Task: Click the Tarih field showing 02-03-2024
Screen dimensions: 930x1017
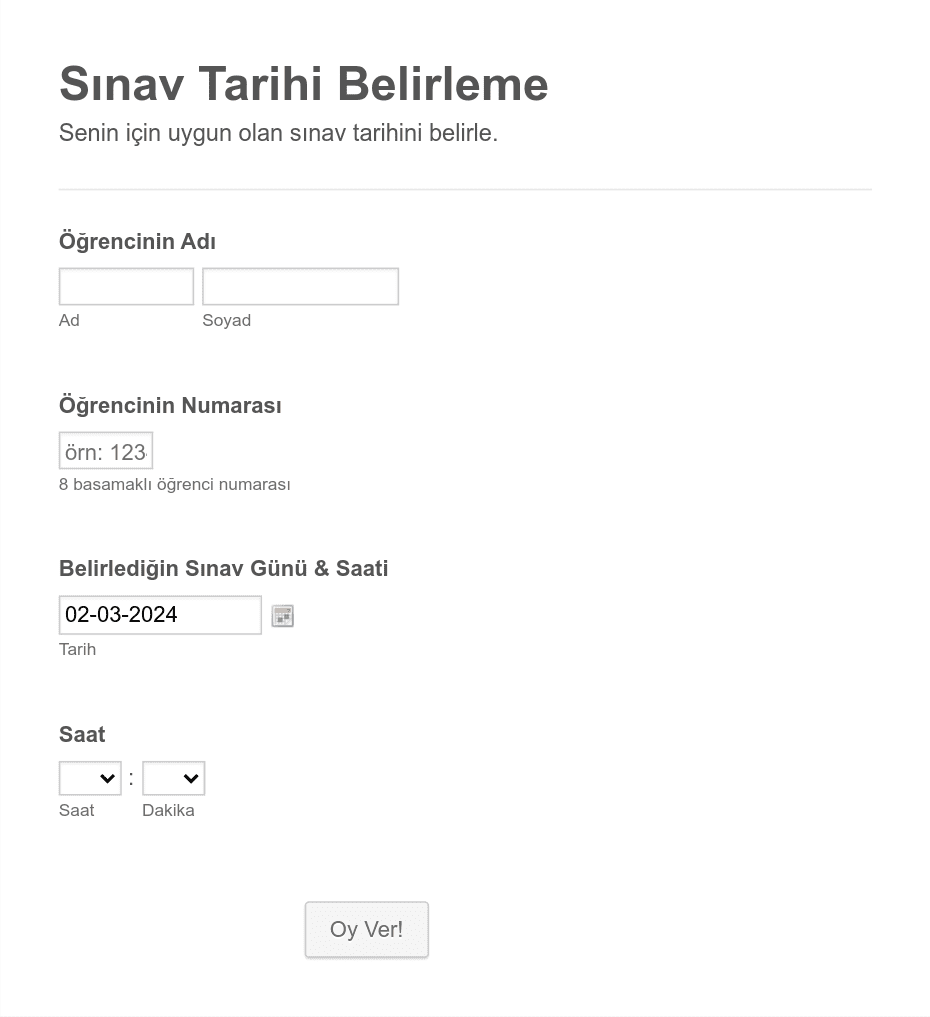Action: [x=160, y=615]
